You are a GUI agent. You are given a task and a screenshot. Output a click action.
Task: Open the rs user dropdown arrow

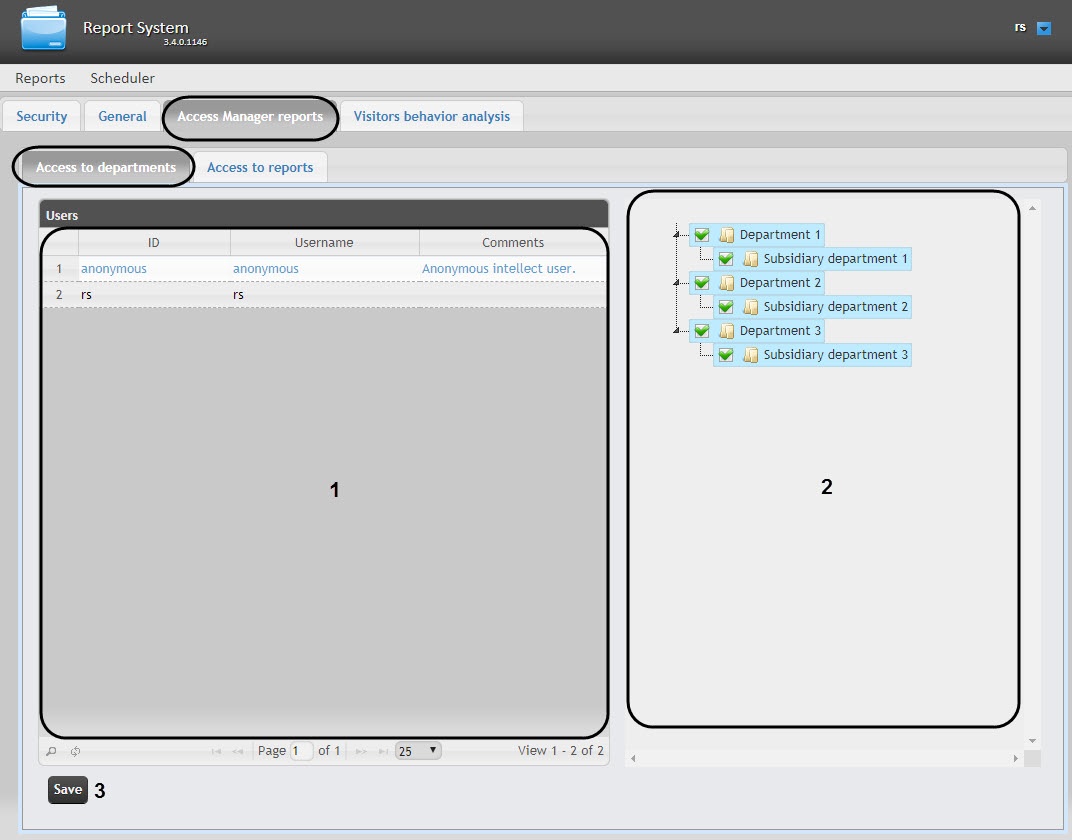coord(1044,29)
